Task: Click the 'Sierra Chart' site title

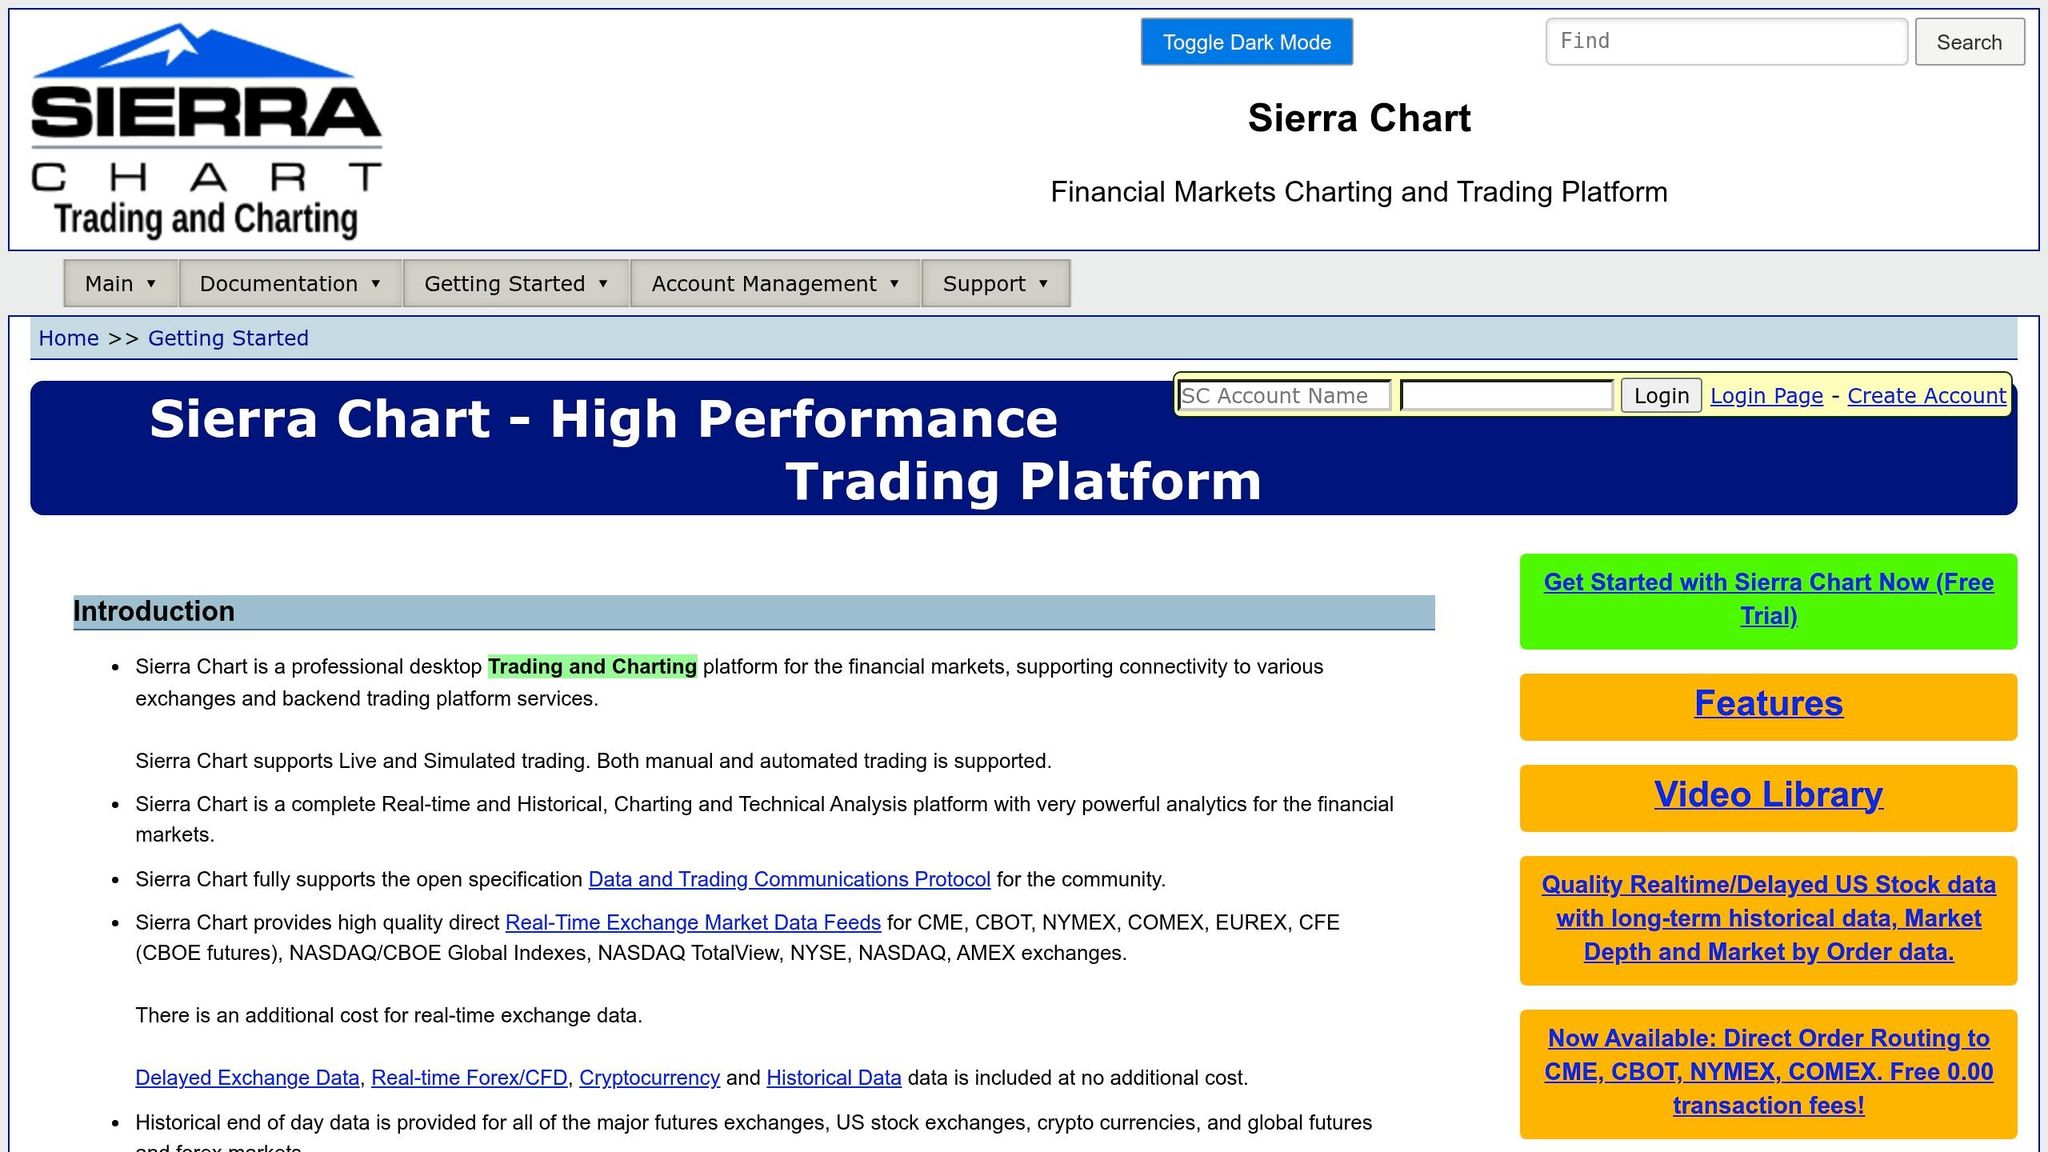Action: click(1359, 118)
